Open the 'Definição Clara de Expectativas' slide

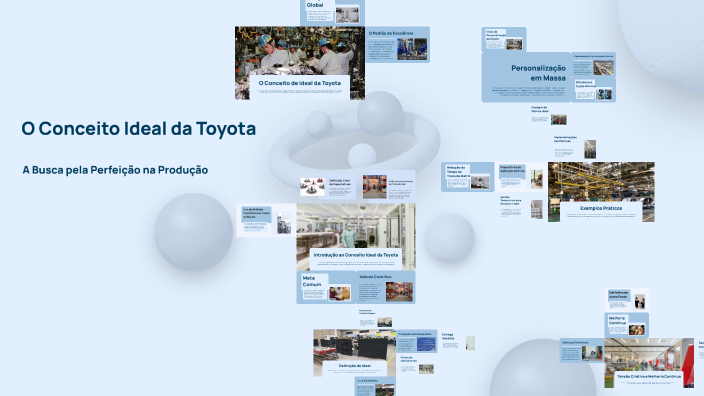(327, 187)
